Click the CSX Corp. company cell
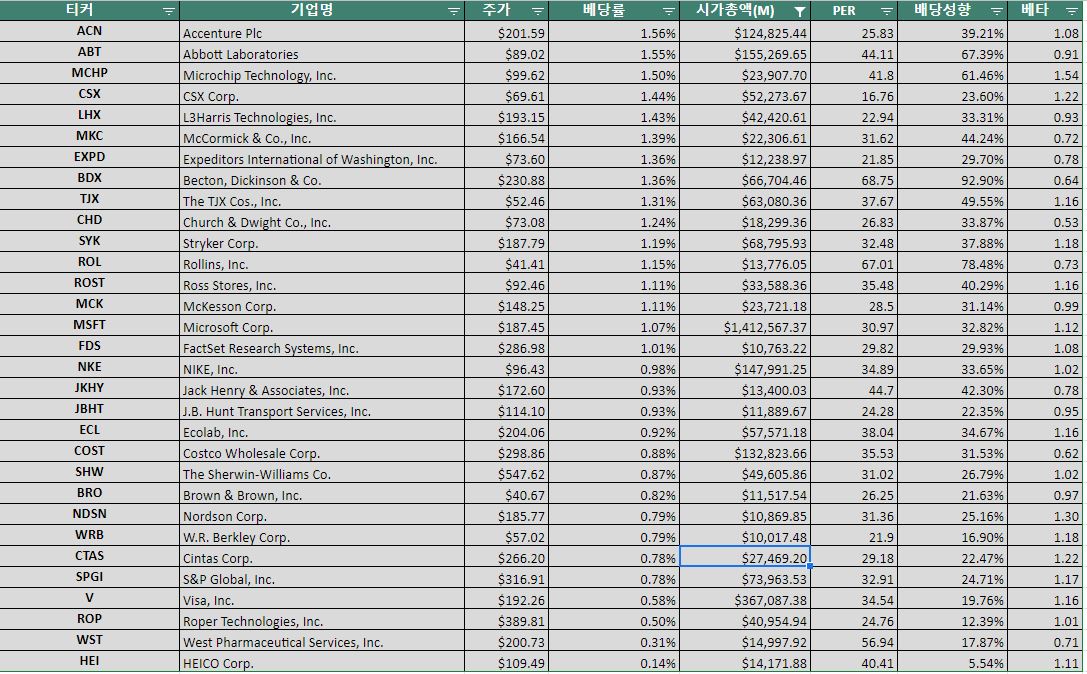1087x674 pixels. (322, 95)
